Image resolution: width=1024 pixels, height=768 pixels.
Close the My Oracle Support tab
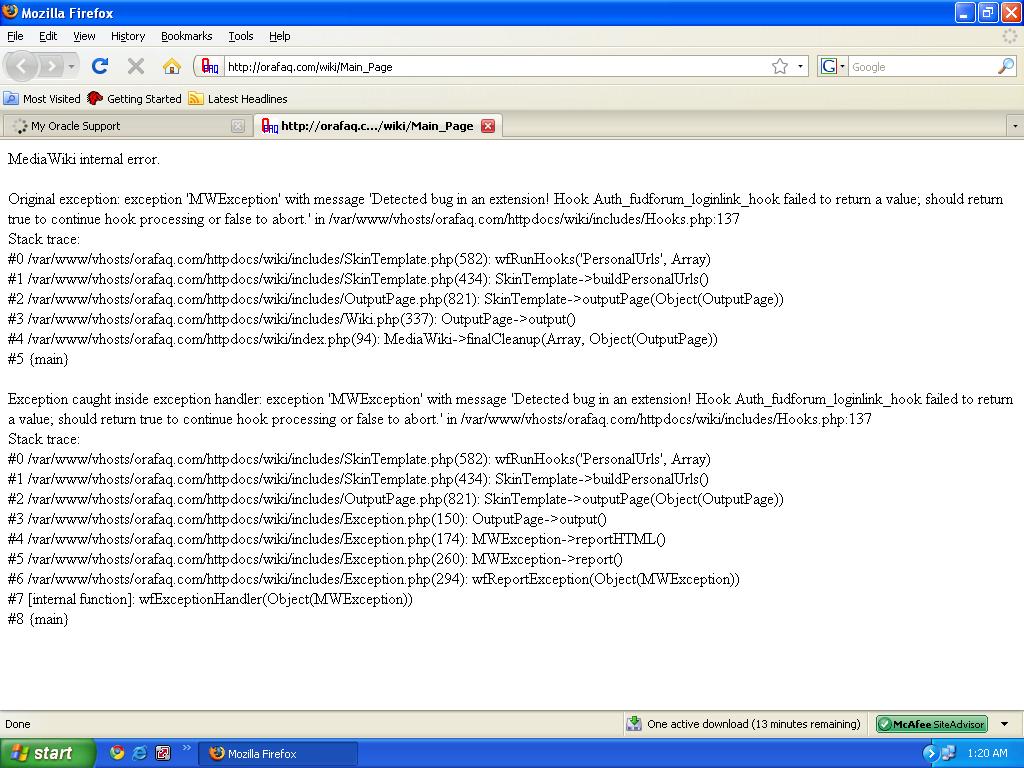pos(238,126)
